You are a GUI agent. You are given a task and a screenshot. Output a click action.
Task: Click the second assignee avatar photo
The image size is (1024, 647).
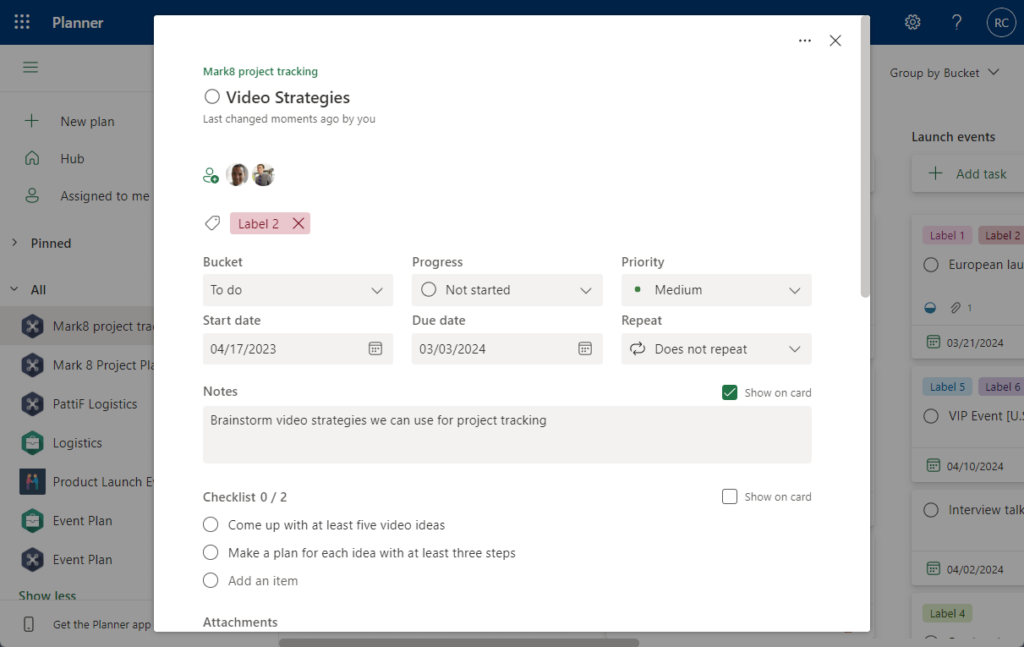263,175
